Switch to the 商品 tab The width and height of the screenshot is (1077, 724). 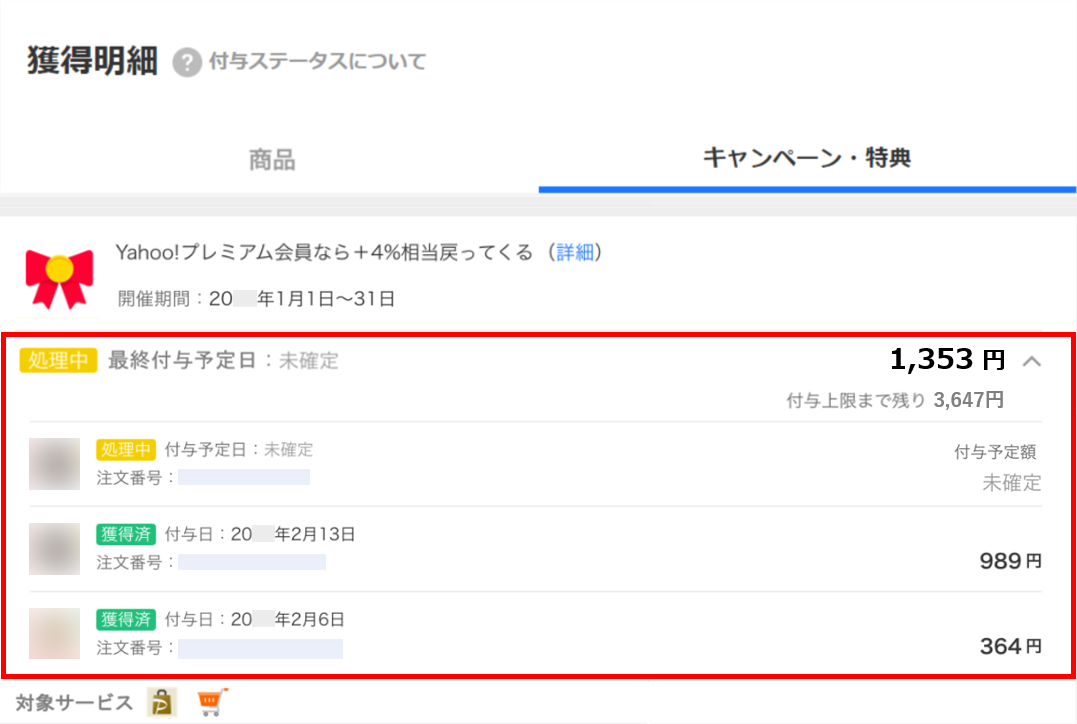click(x=272, y=159)
